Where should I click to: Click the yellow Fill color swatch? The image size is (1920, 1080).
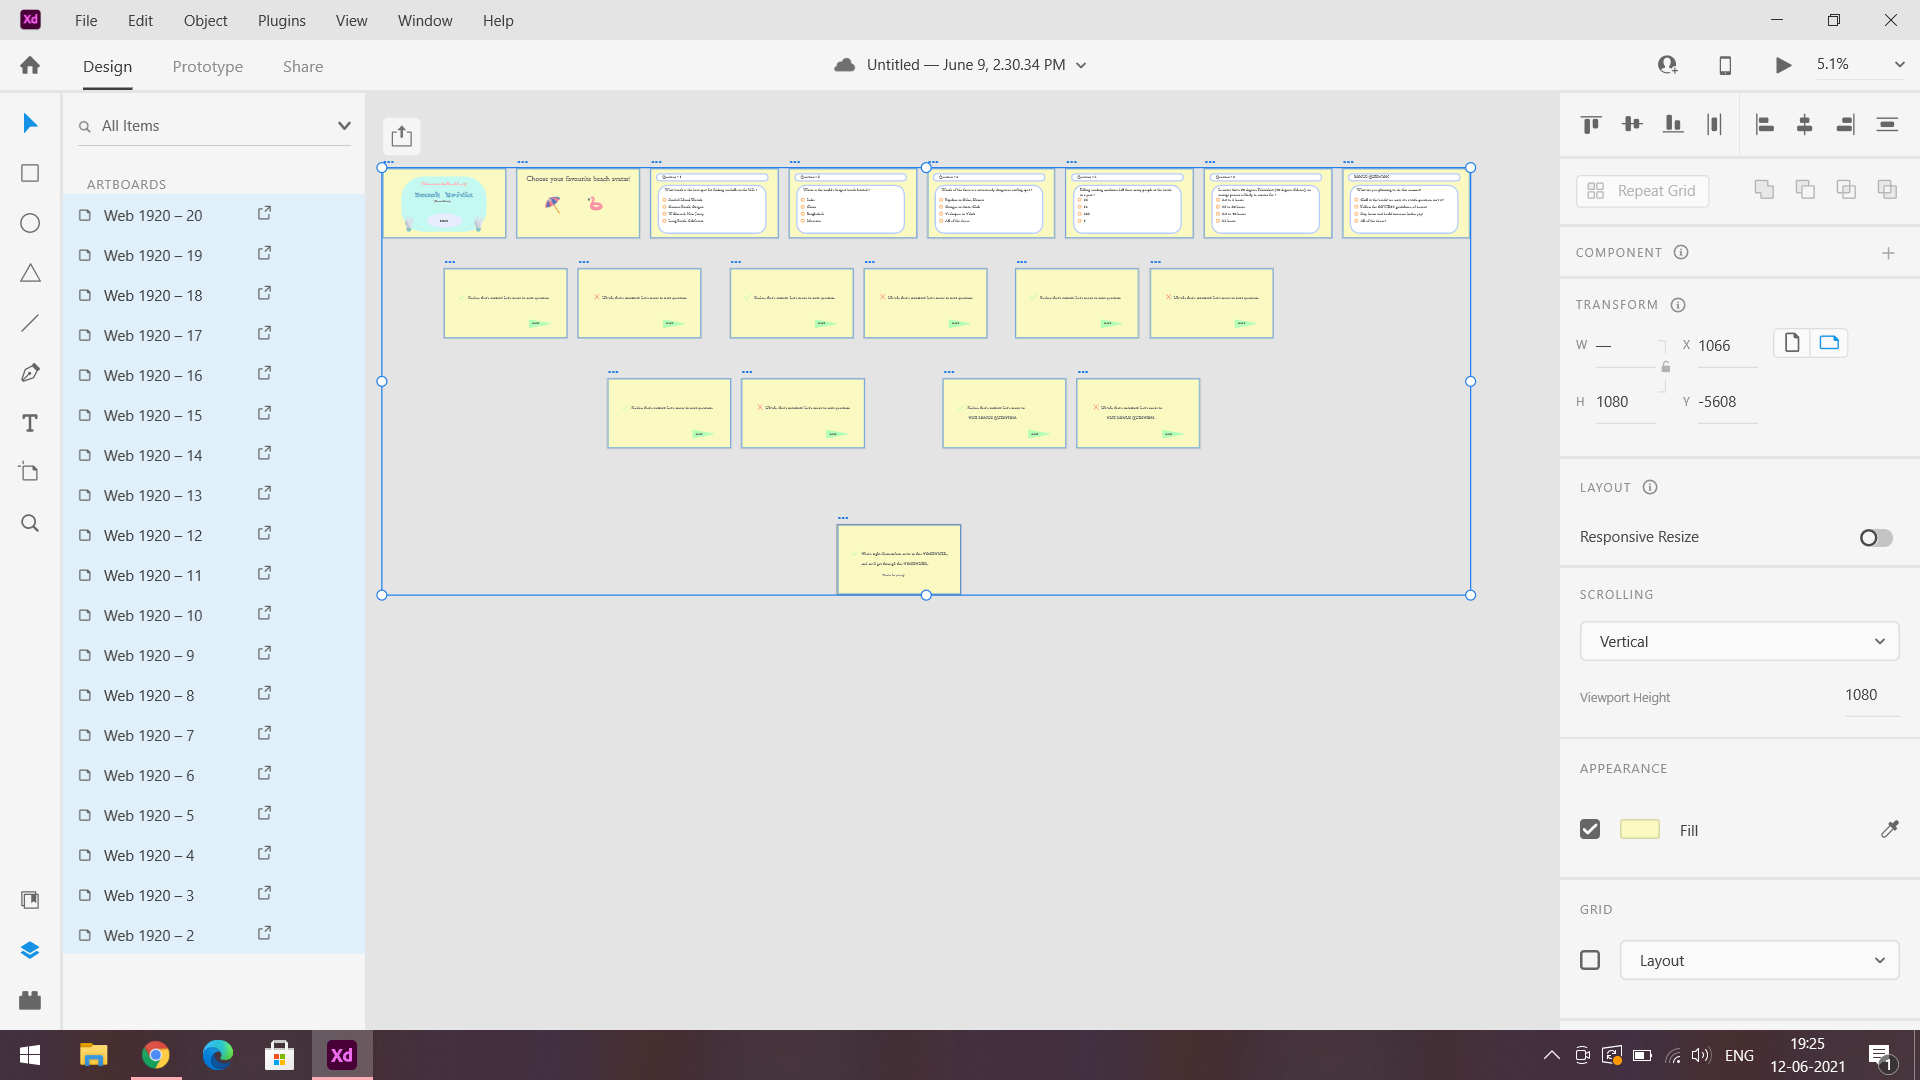pyautogui.click(x=1639, y=829)
